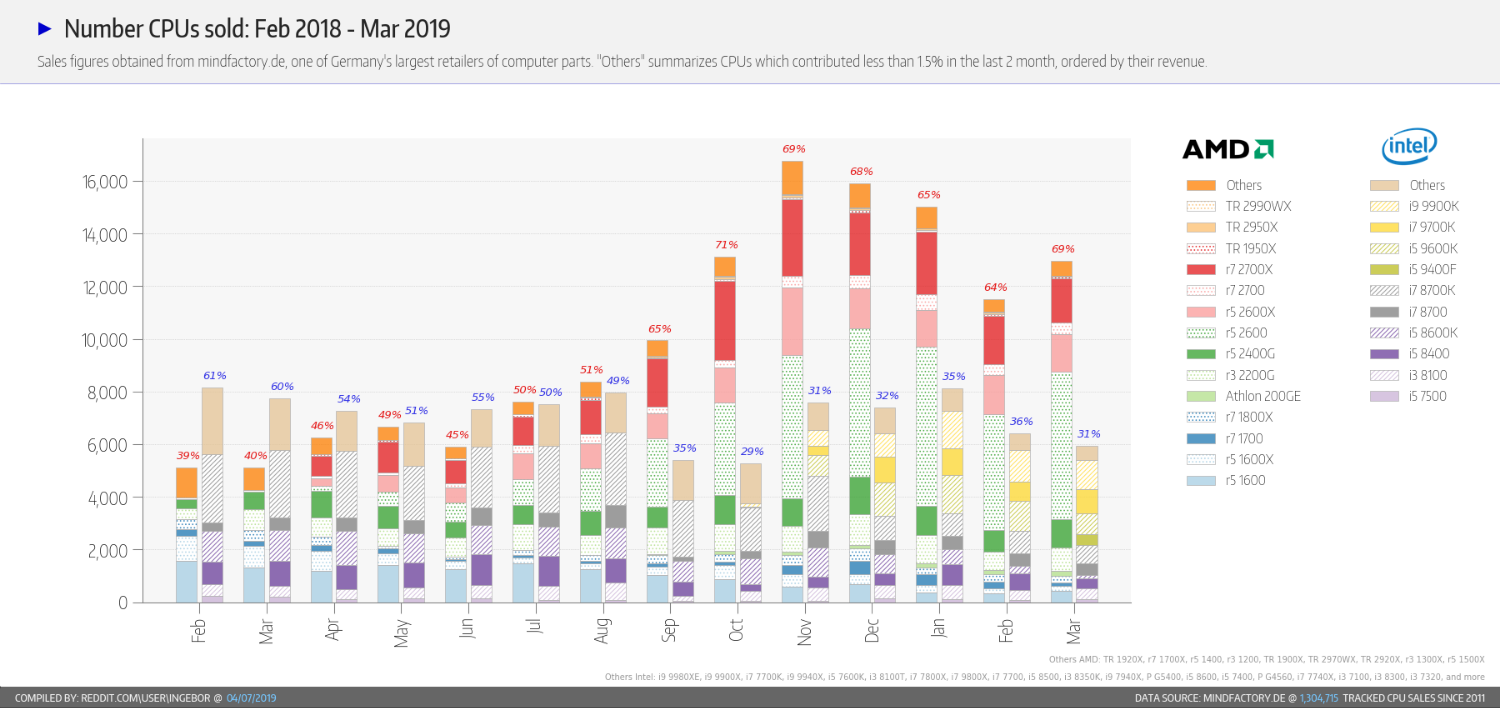Click the 16,000 y-axis tick label

click(105, 182)
